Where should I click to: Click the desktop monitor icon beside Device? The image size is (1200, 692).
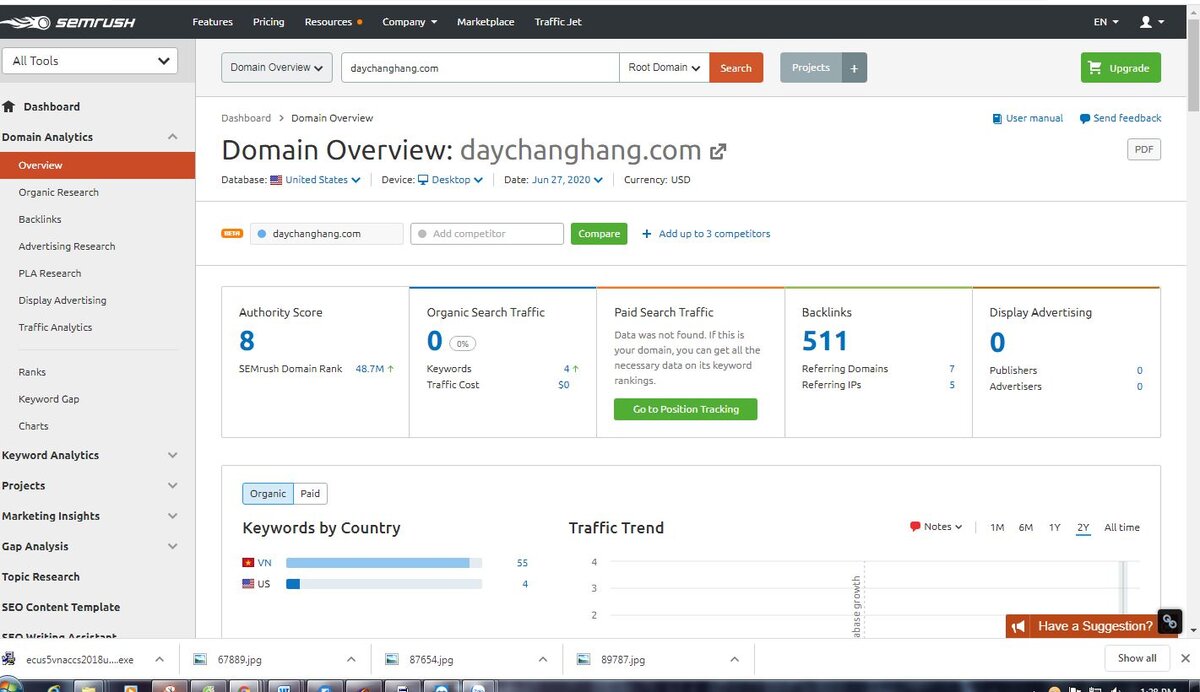point(423,180)
